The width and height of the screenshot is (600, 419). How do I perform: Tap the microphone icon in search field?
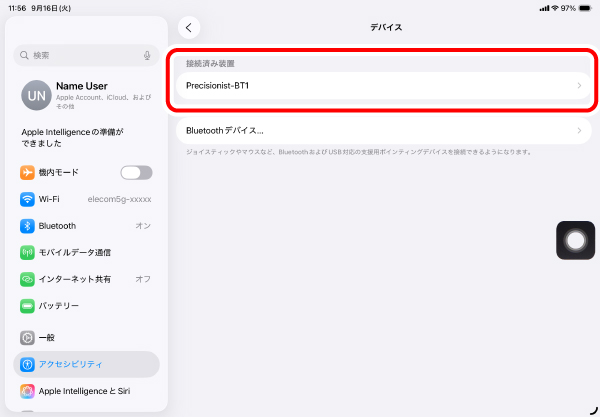coord(147,55)
